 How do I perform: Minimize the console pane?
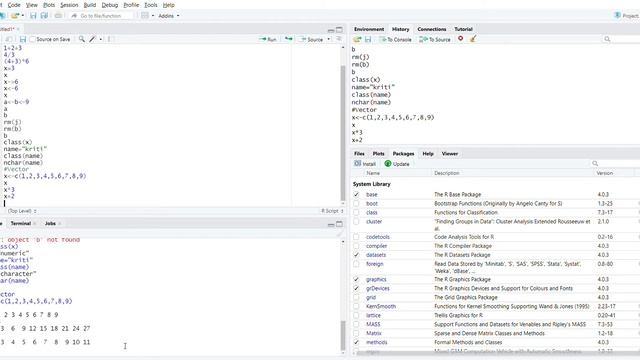coord(331,224)
